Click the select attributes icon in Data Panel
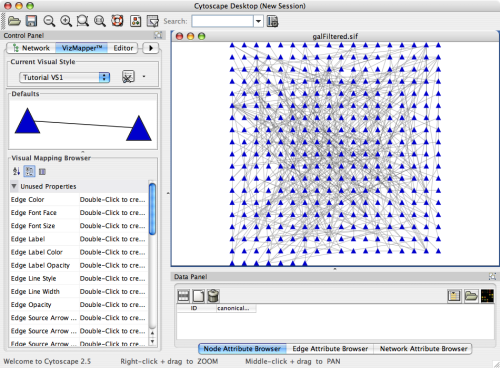Screen dimensions: 500x368 coord(183,296)
